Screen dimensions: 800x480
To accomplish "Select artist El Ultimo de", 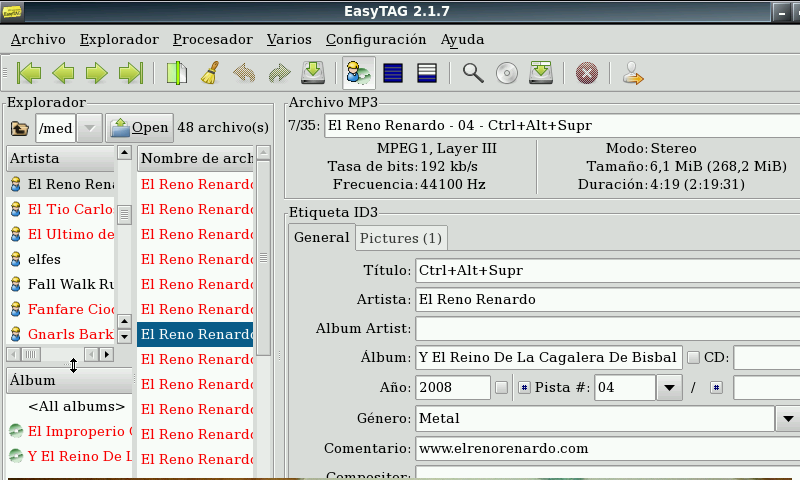I will coord(61,234).
